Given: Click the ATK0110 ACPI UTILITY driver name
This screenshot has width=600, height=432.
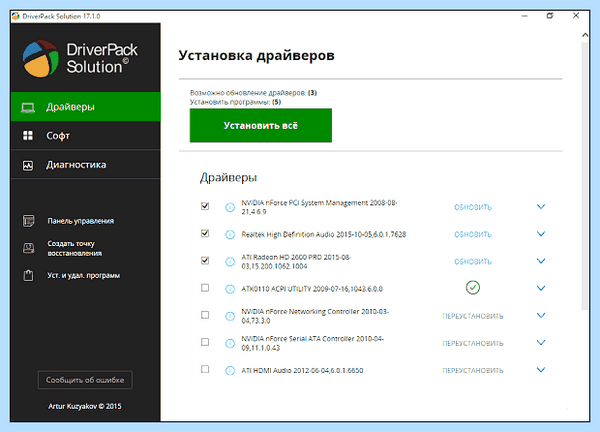Looking at the screenshot, I should tap(312, 289).
